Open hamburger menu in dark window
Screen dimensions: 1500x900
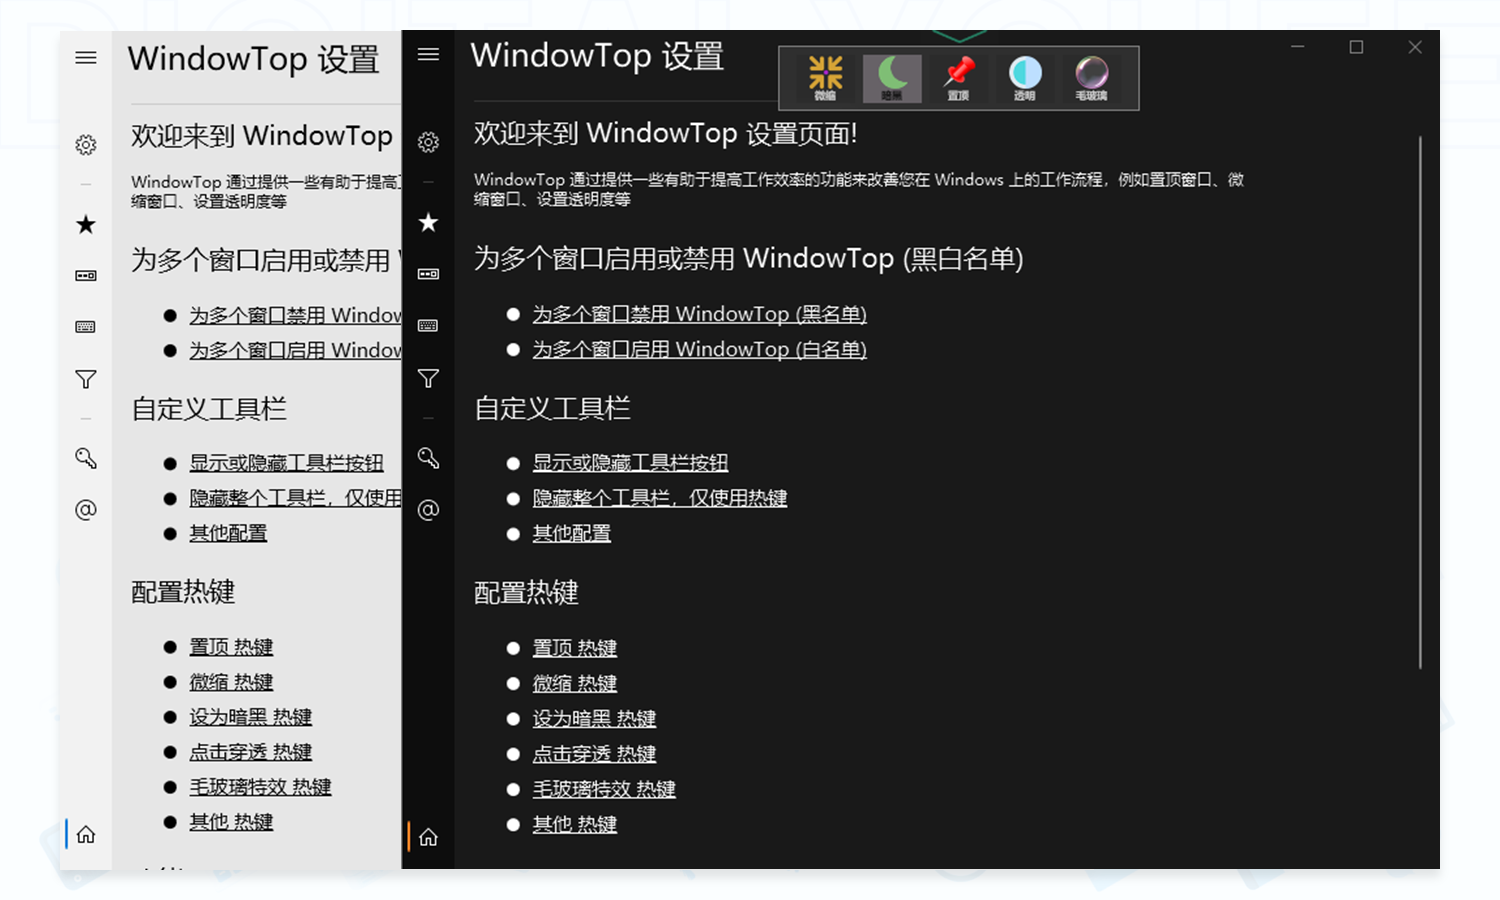coord(428,54)
